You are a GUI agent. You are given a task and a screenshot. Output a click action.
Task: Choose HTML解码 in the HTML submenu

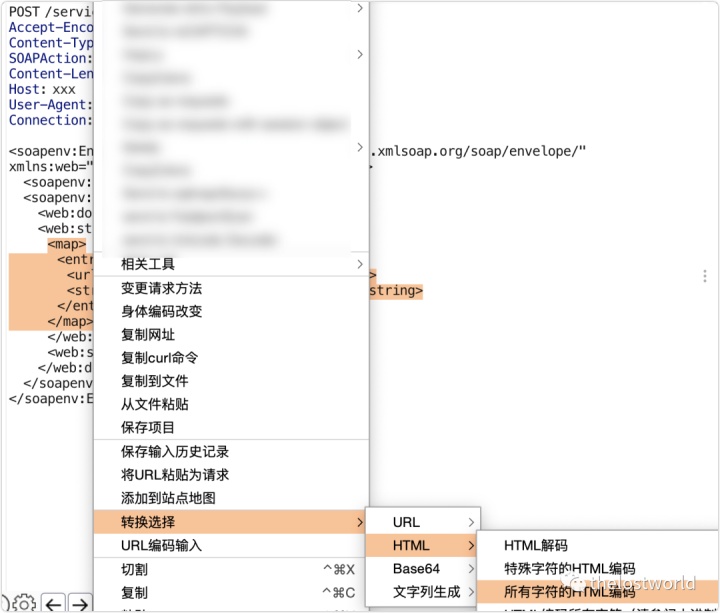pos(598,546)
